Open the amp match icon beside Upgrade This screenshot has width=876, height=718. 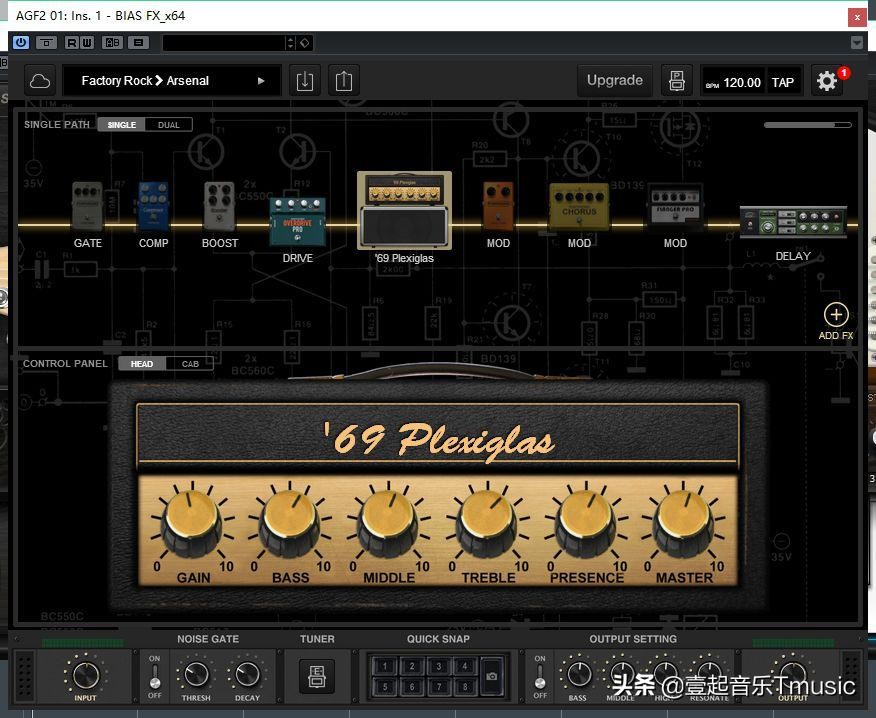(677, 81)
